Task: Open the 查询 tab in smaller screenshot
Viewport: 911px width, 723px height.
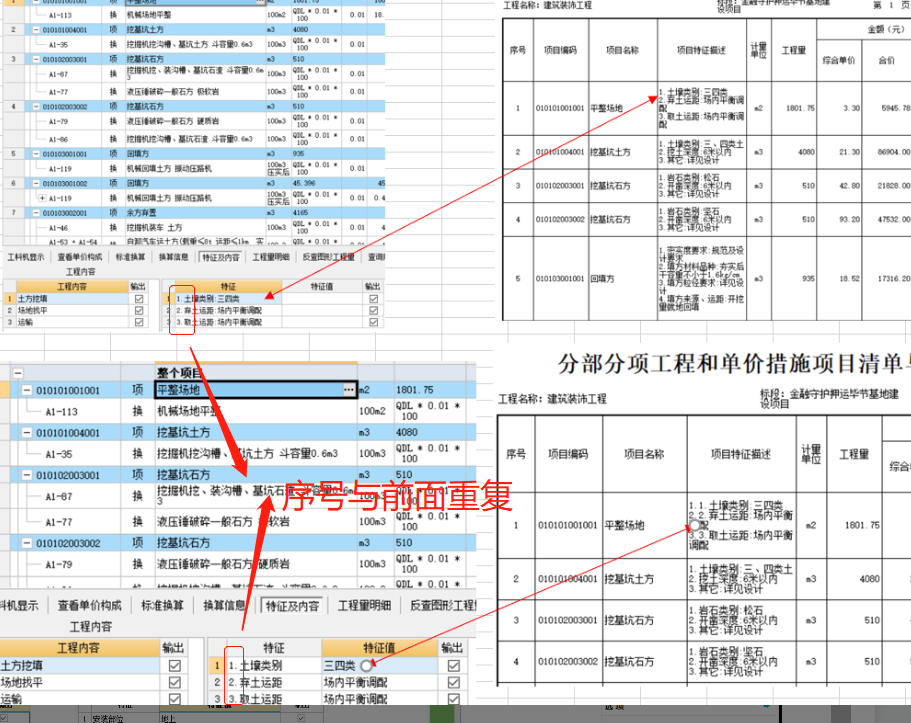Action: point(376,257)
